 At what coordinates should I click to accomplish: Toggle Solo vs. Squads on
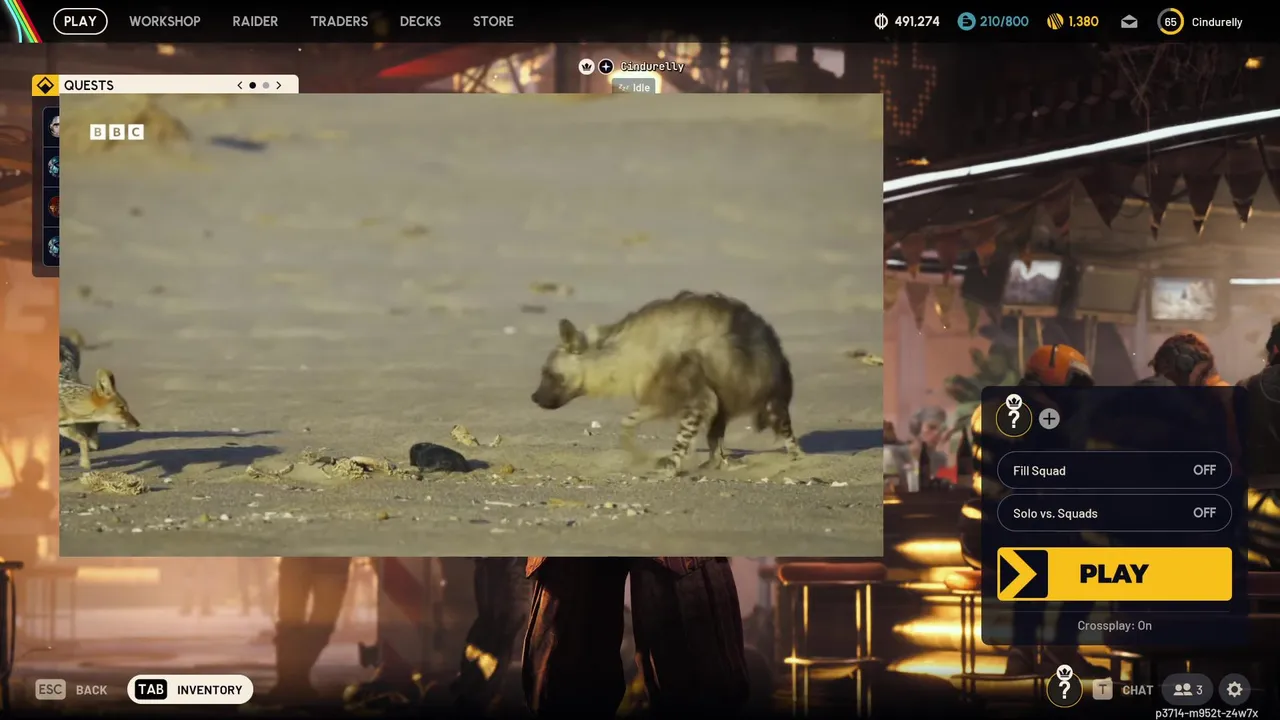click(1114, 513)
